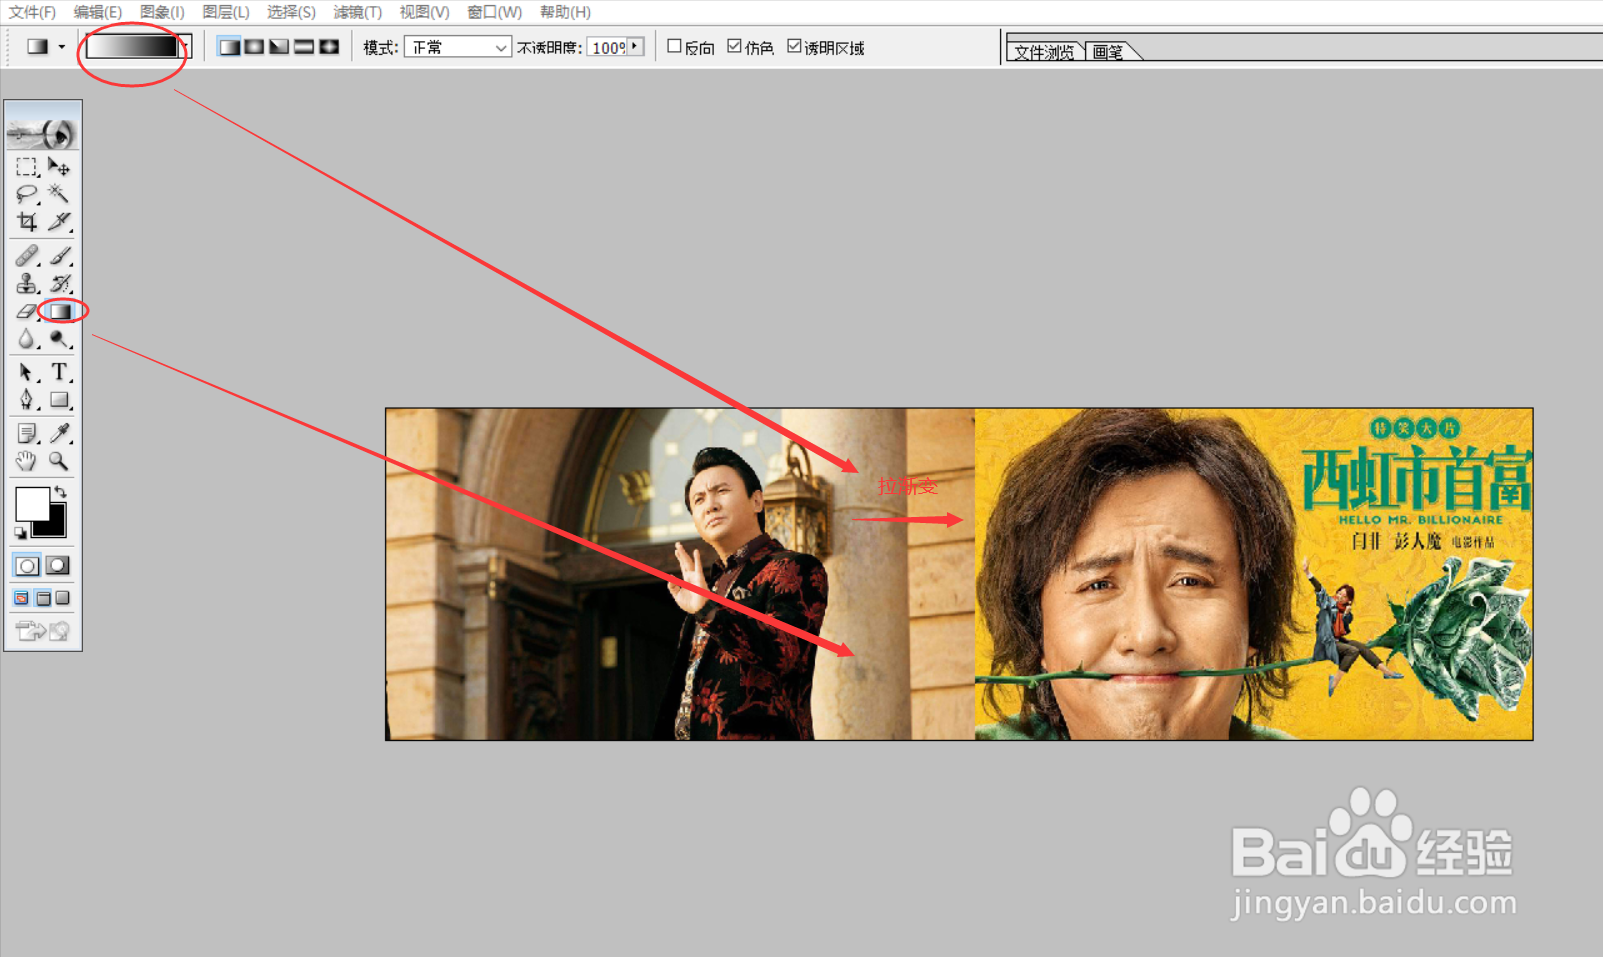The width and height of the screenshot is (1603, 957).
Task: Open the 编辑(E) menu
Action: [x=98, y=12]
